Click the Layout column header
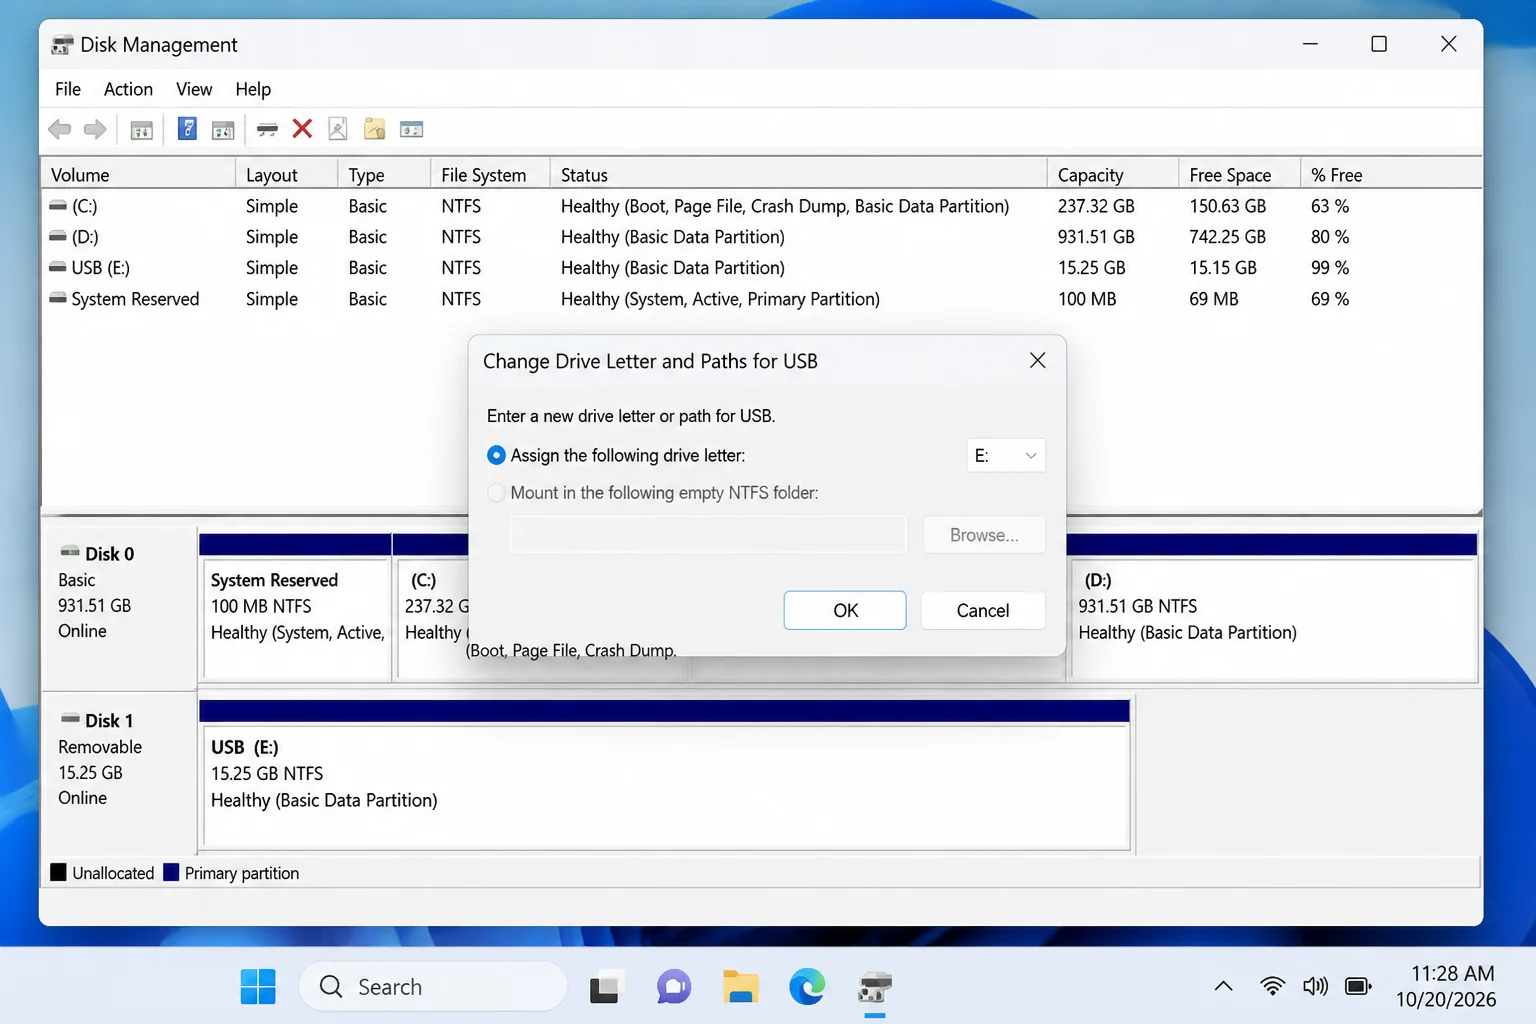Viewport: 1536px width, 1024px height. click(286, 175)
